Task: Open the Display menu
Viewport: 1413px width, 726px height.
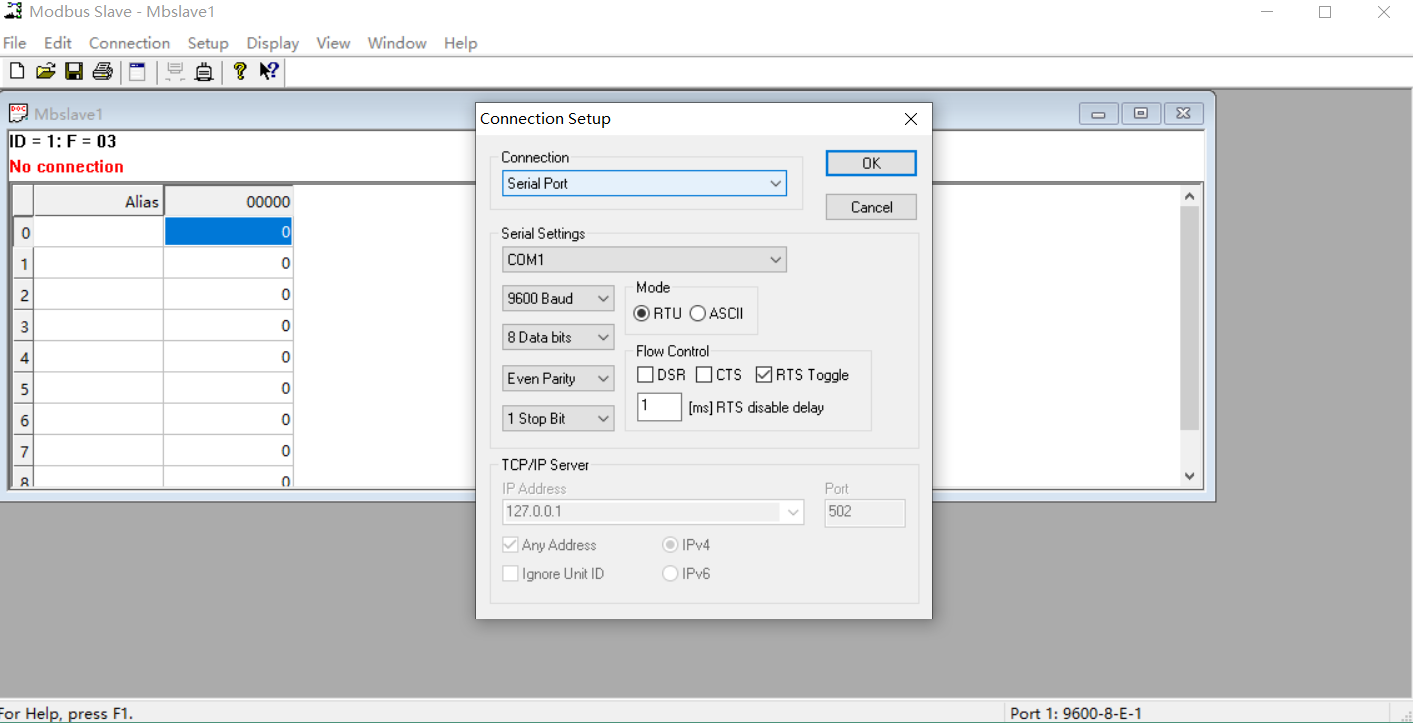Action: [x=273, y=43]
